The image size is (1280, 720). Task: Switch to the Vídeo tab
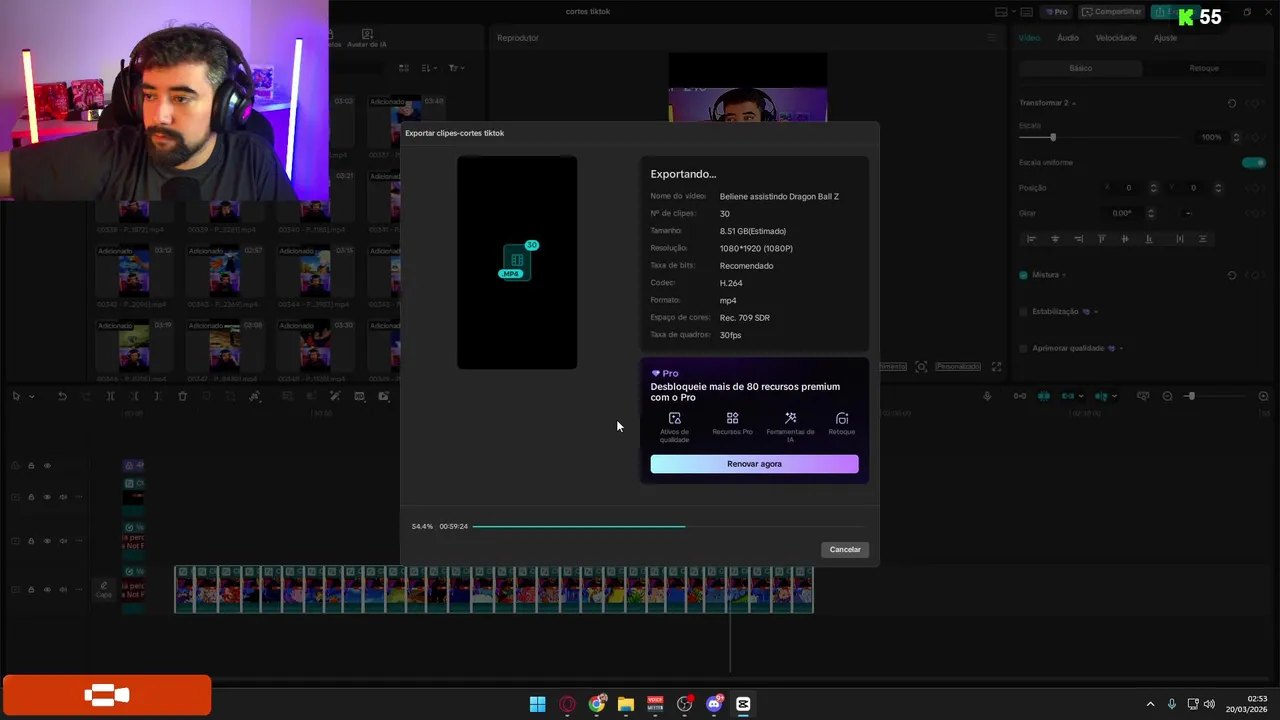tap(1029, 38)
